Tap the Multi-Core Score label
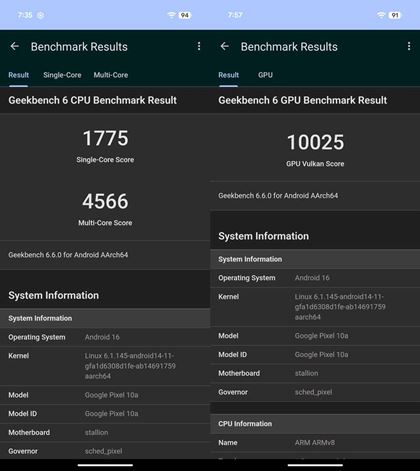Screen dimensions: 420x471 [105, 223]
